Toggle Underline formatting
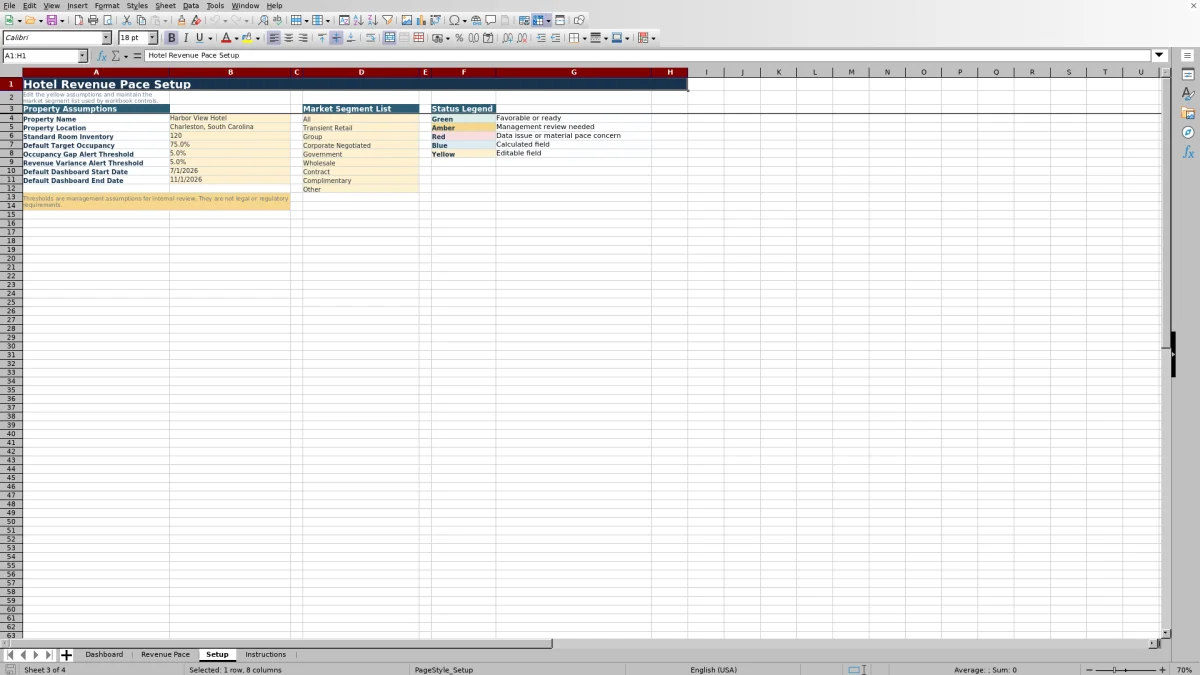Viewport: 1200px width, 675px height. tap(200, 38)
